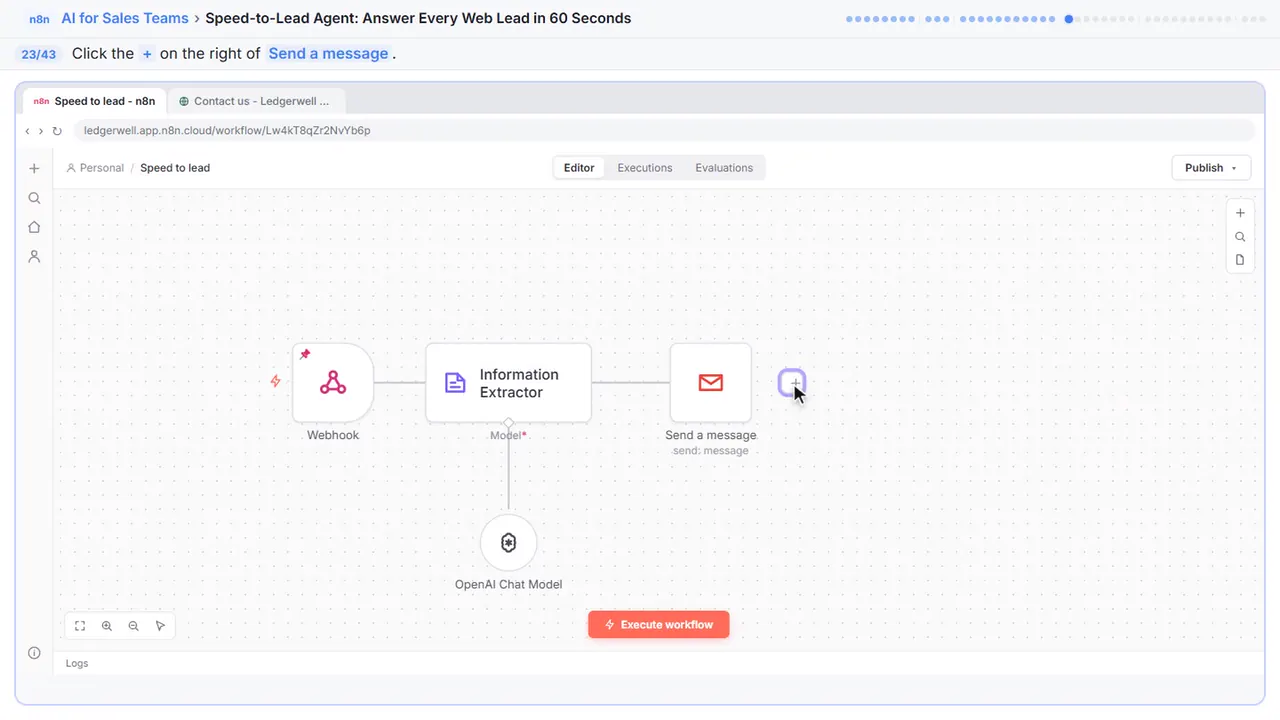Viewport: 1280px width, 720px height.
Task: Click the current step dot in progress indicator
Action: tap(1069, 18)
